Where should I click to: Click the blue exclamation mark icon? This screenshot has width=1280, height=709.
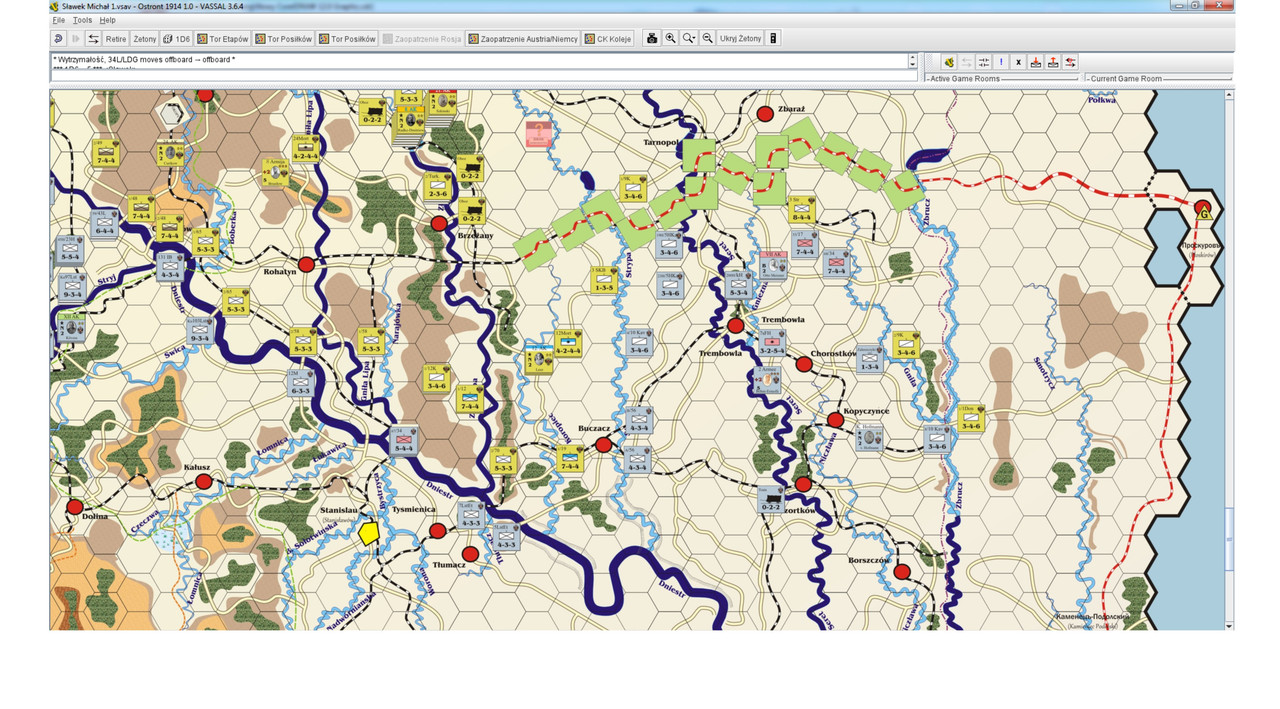coord(1001,62)
